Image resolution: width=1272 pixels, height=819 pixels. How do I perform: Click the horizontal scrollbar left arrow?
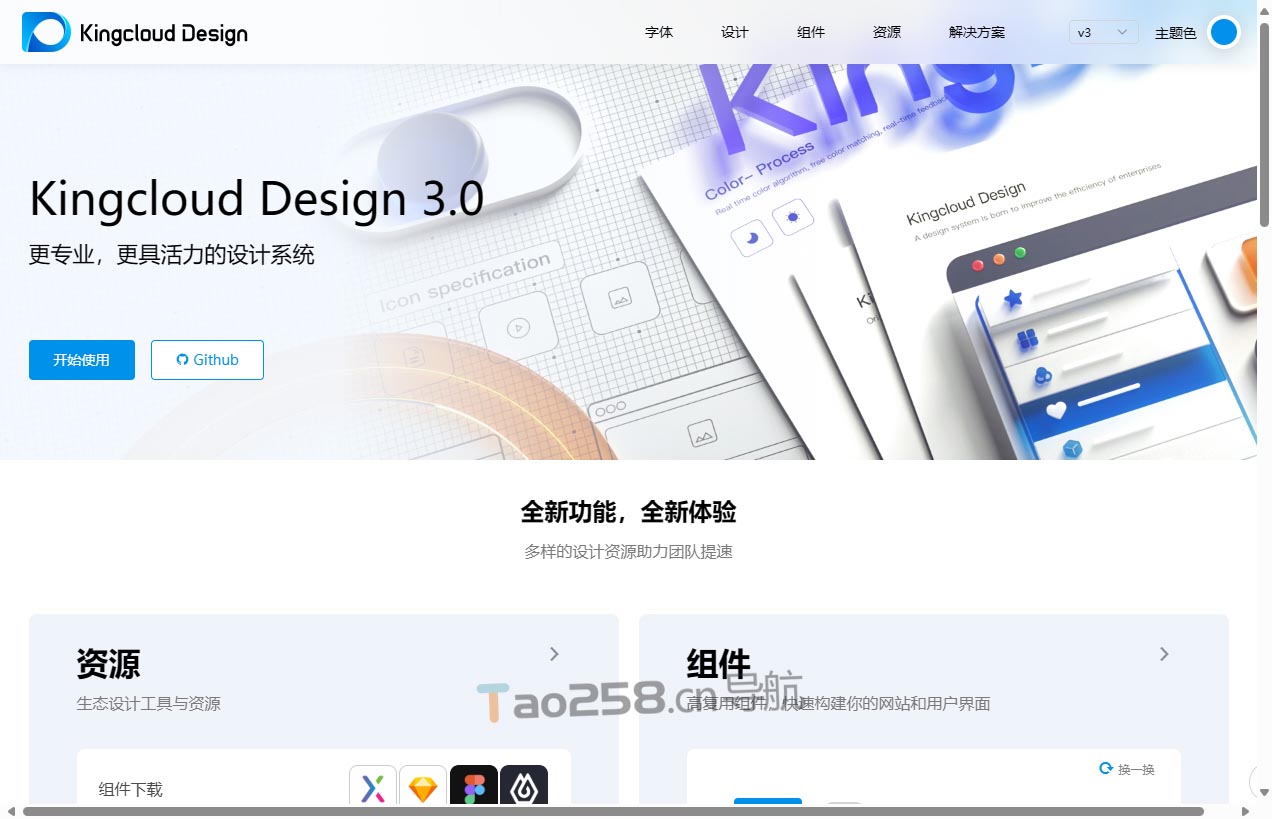(x=11, y=811)
